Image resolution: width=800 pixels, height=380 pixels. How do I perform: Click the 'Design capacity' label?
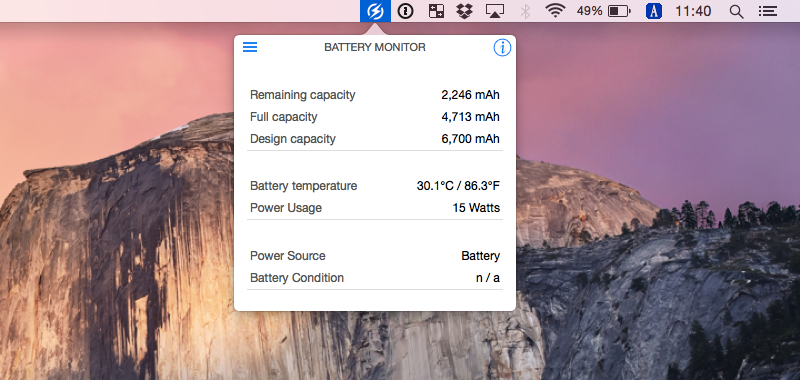293,139
